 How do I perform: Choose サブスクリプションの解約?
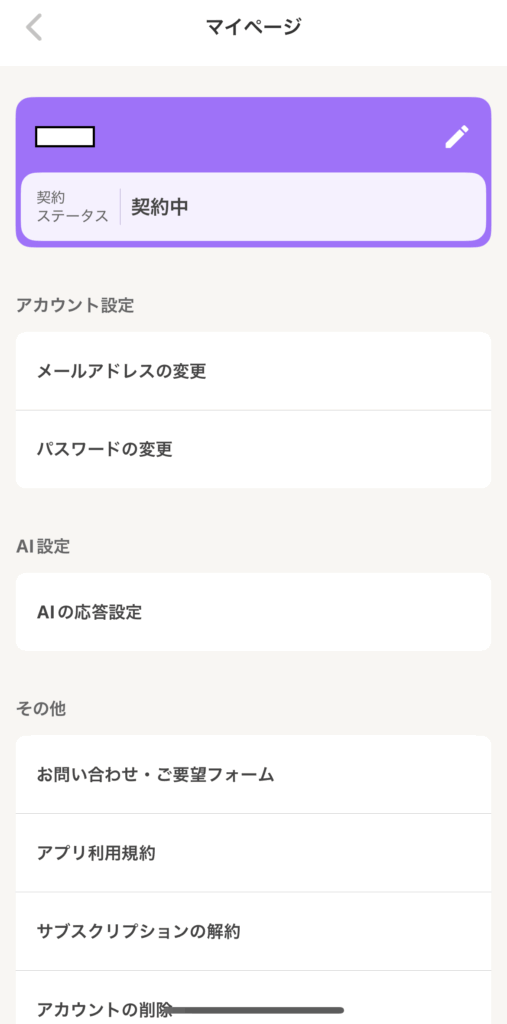[x=254, y=931]
